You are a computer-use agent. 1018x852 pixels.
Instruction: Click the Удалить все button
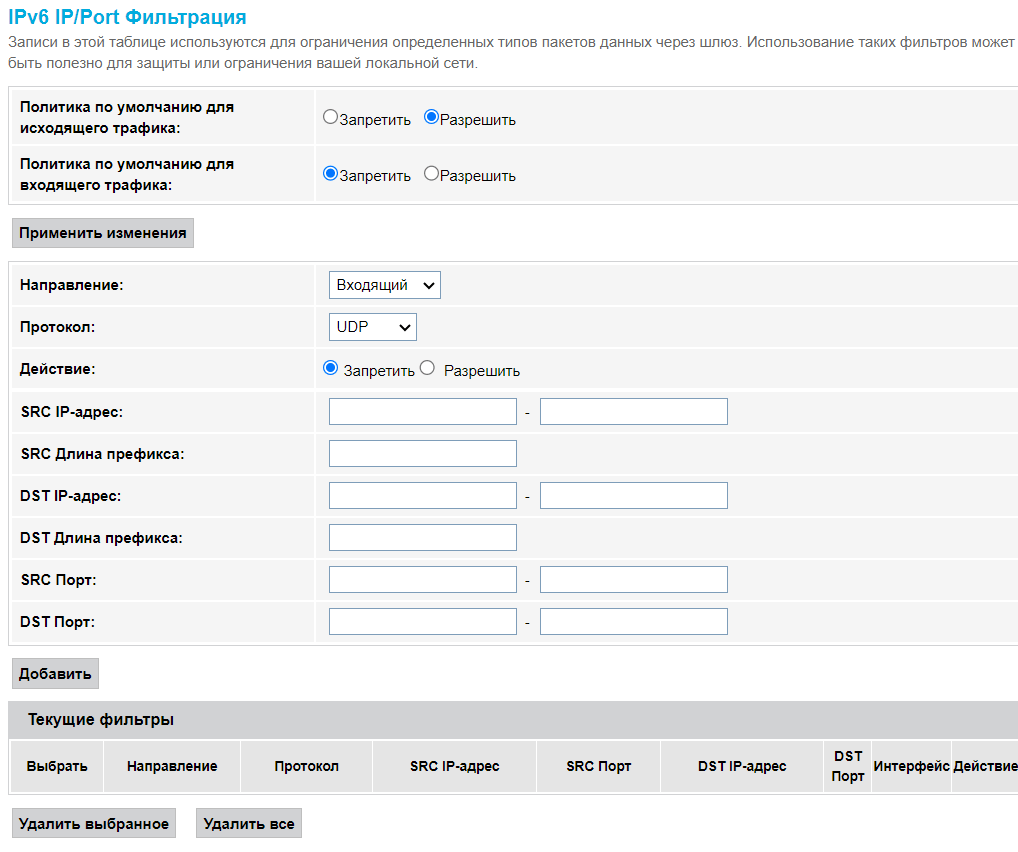tap(248, 824)
